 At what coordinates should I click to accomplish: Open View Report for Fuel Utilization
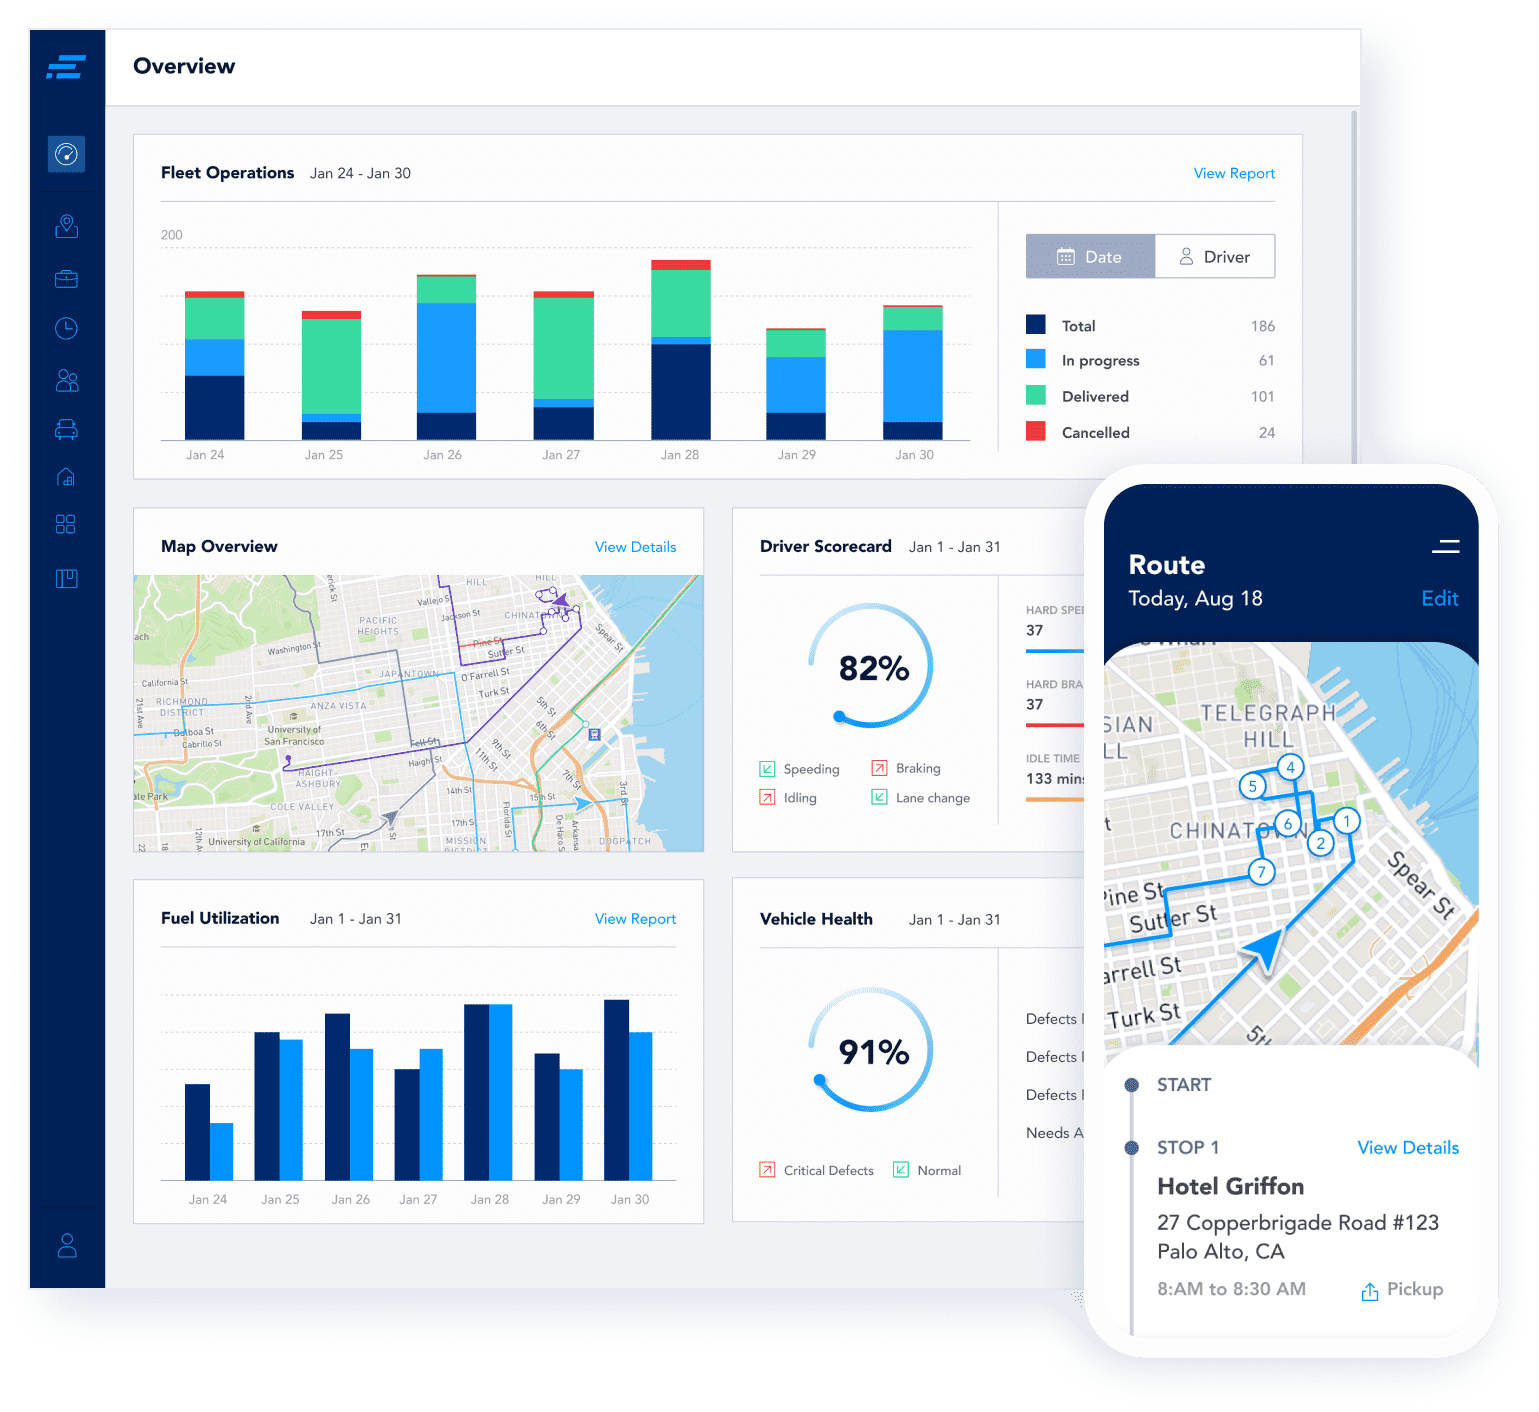tap(635, 919)
